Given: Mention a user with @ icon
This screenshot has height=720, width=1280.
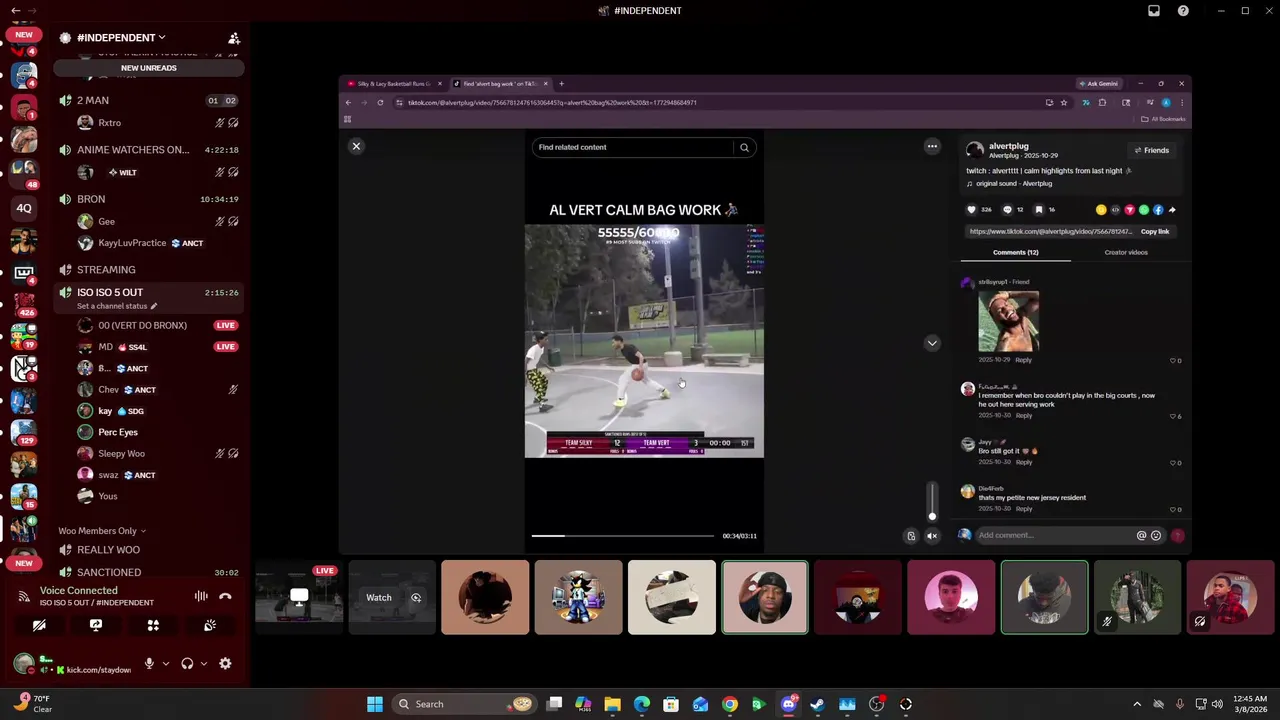Looking at the screenshot, I should [1141, 535].
